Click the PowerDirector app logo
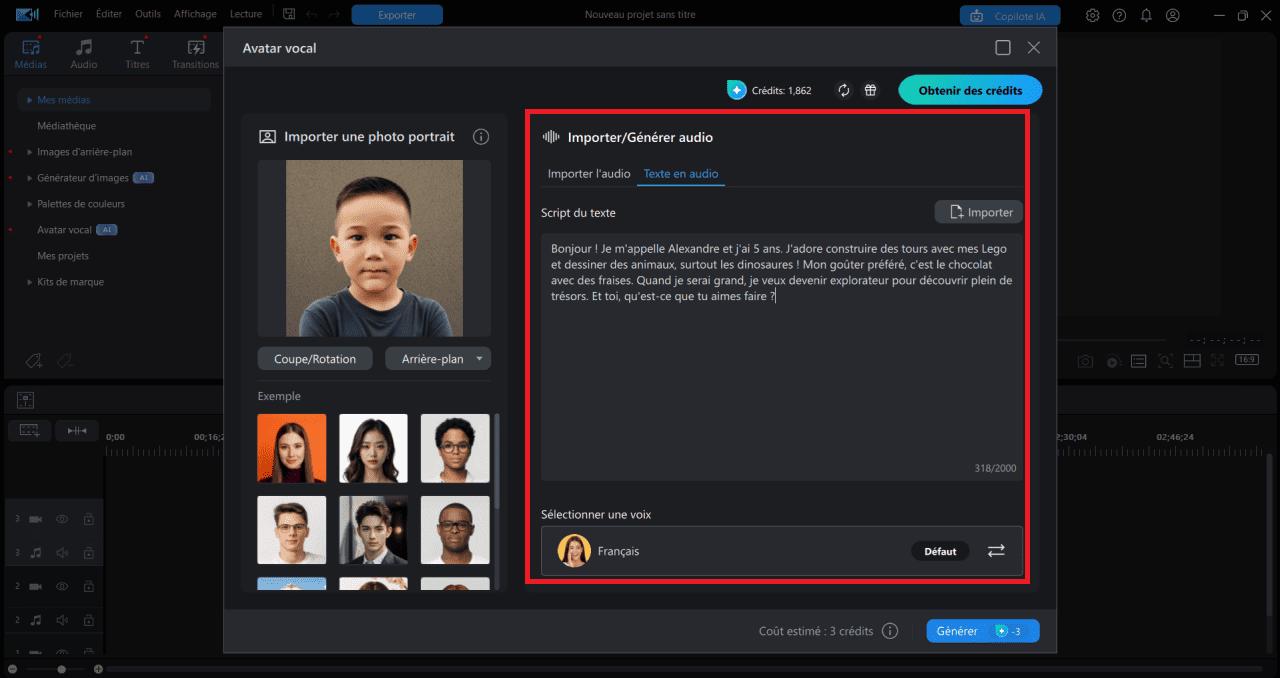The image size is (1280, 678). pyautogui.click(x=28, y=14)
